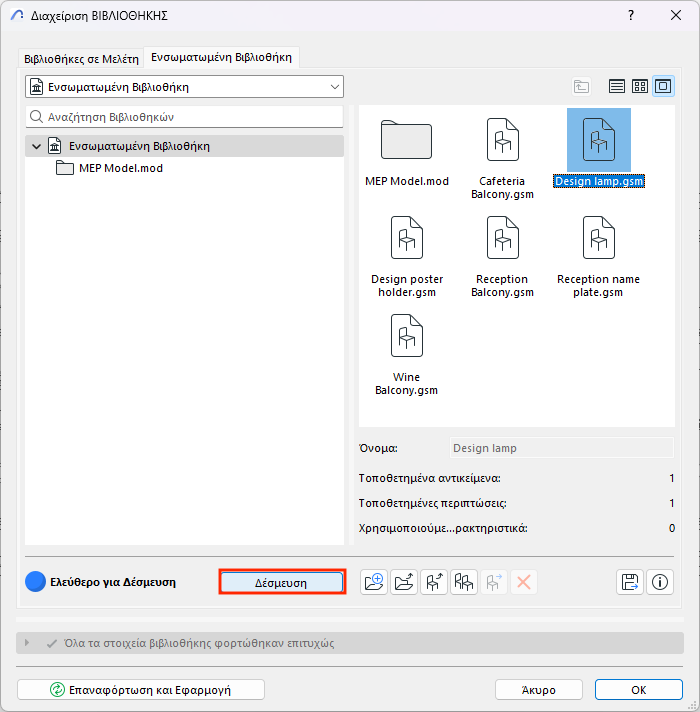
Task: Open the ? help button
Action: click(x=631, y=15)
